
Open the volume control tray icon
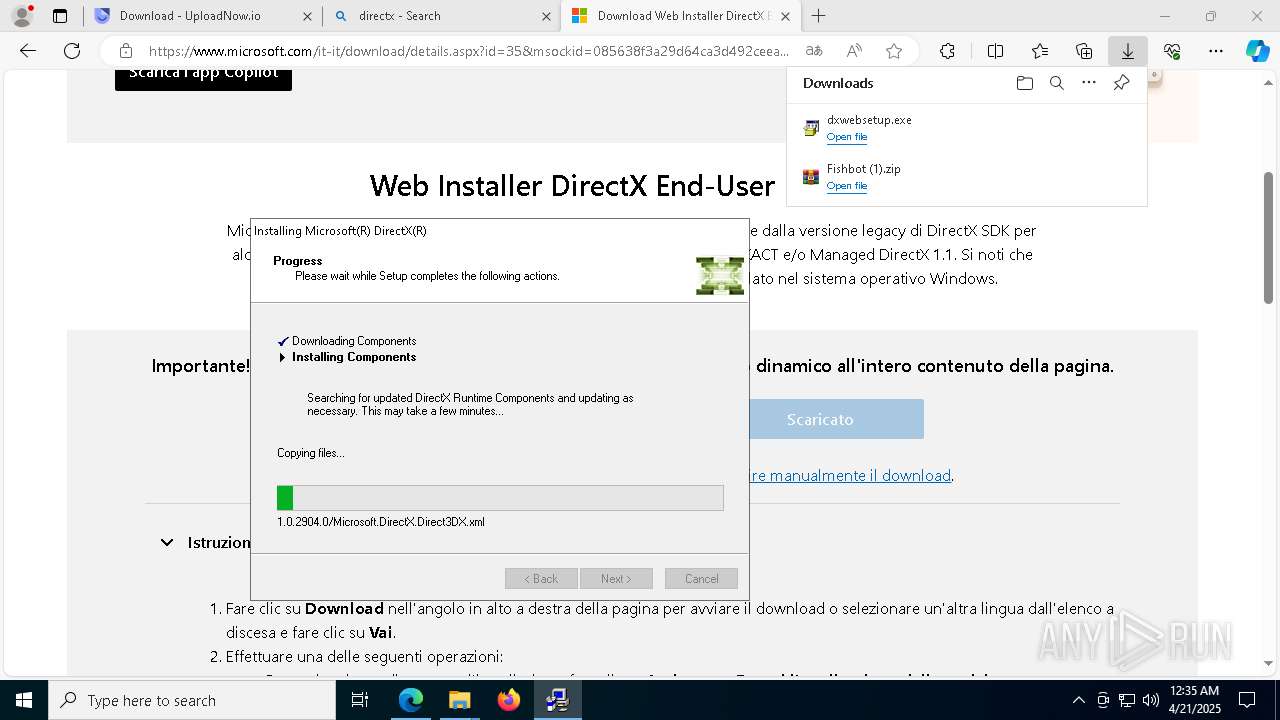(x=1150, y=700)
